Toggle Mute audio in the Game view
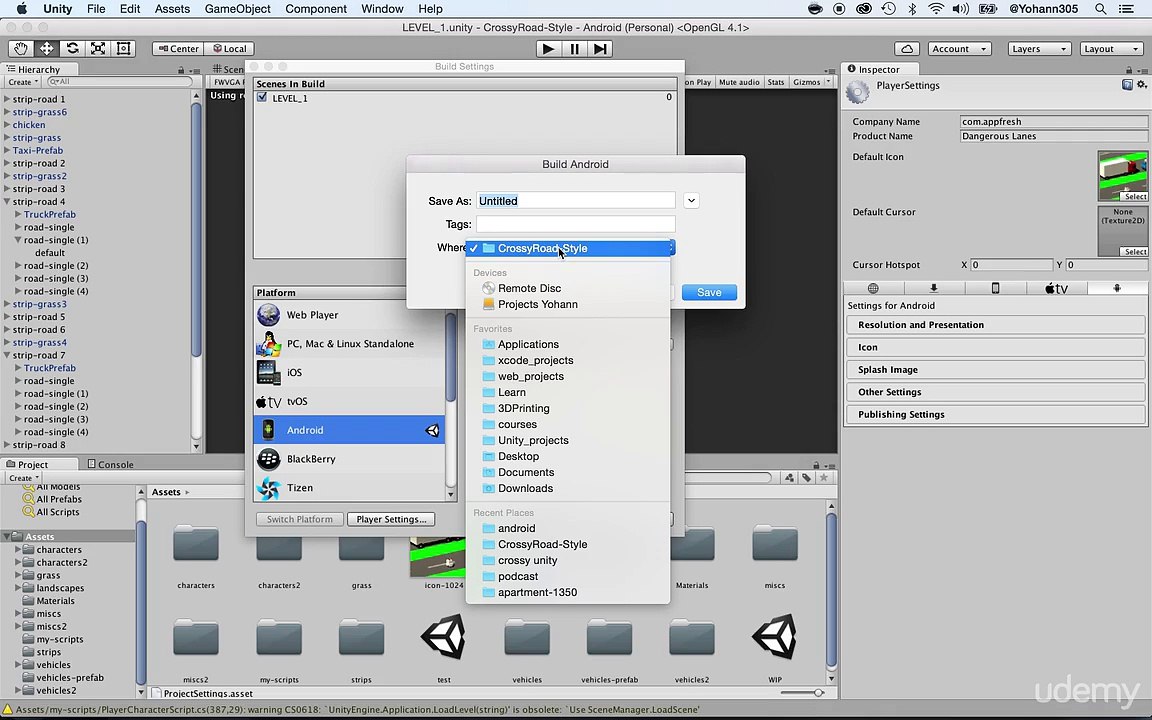 [x=738, y=82]
